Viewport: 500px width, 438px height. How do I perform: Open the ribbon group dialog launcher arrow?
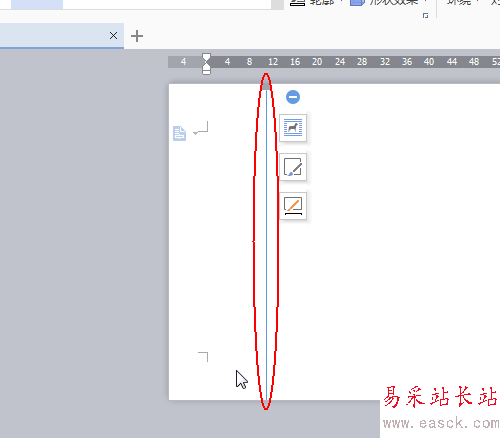(425, 15)
